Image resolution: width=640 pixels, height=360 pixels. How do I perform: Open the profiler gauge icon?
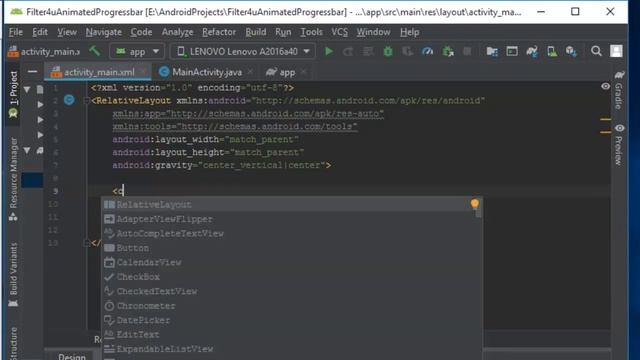click(x=427, y=51)
